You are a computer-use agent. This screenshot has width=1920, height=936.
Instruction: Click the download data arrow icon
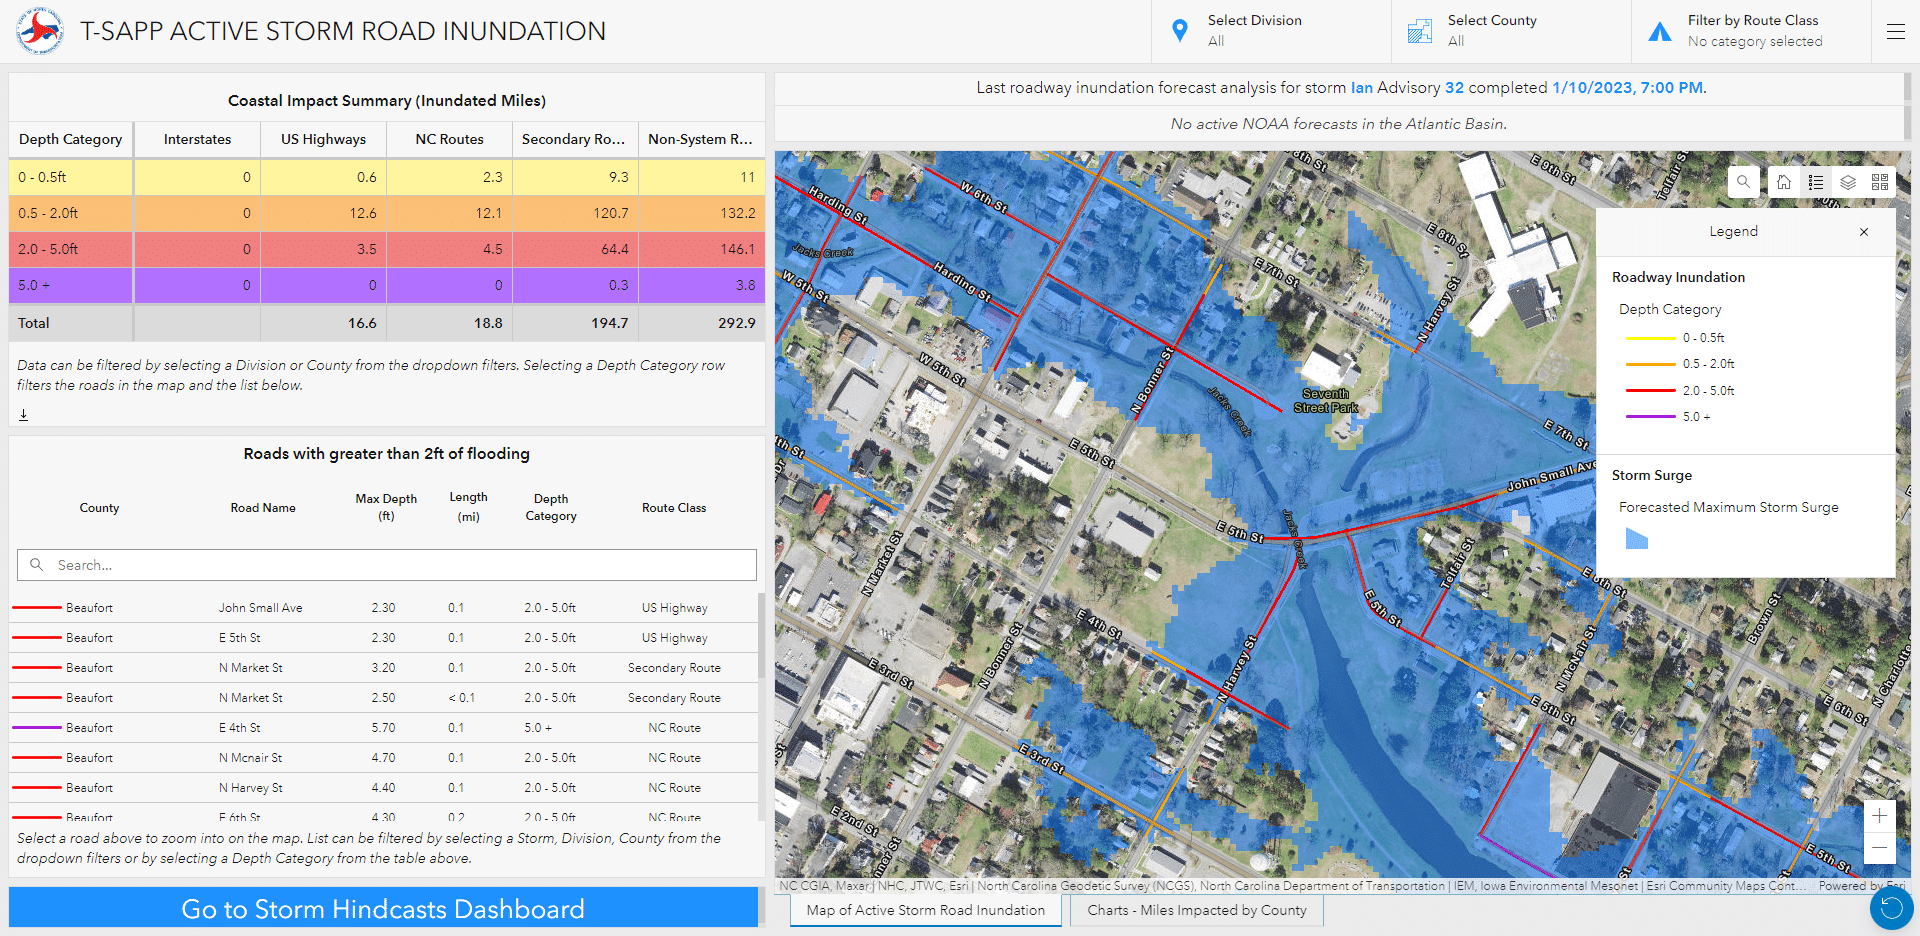coord(24,413)
